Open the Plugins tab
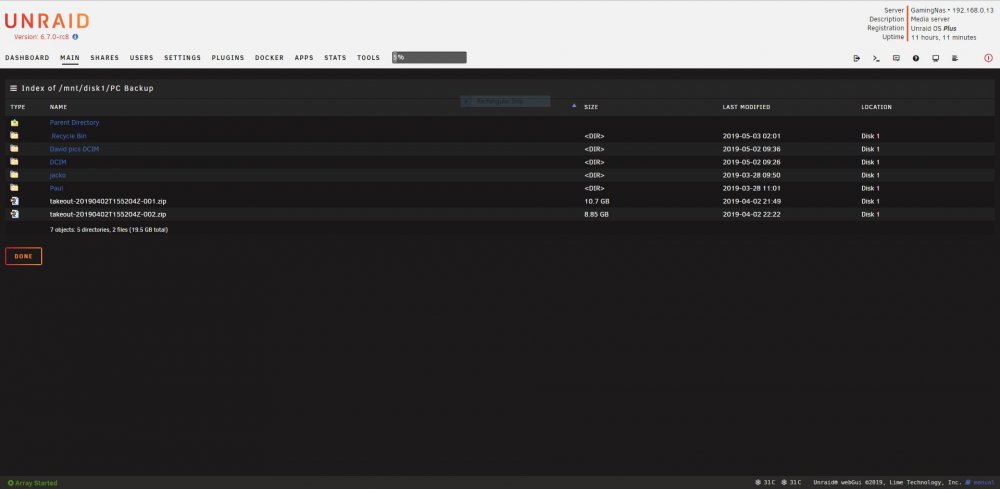Screen dimensions: 1000x489 228,58
